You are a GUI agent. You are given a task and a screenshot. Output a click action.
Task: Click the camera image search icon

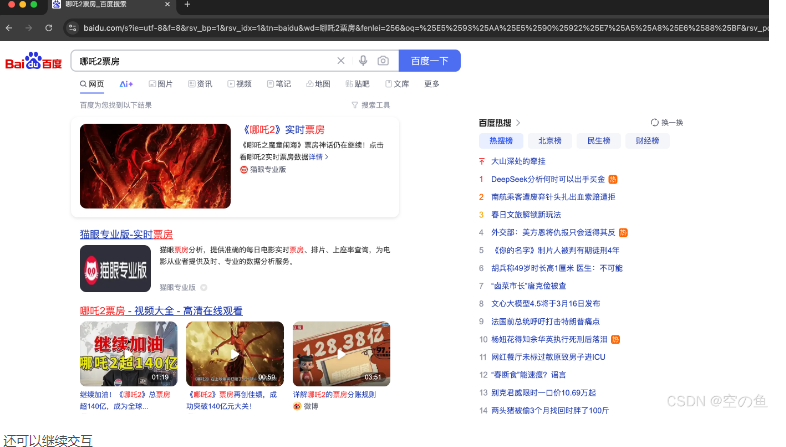click(x=383, y=61)
